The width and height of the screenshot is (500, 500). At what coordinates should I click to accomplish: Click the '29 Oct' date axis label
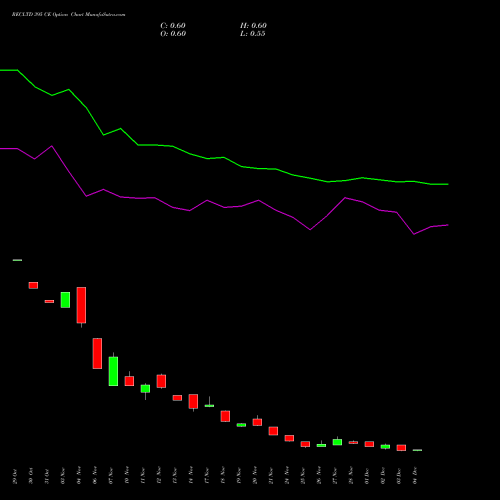15,476
